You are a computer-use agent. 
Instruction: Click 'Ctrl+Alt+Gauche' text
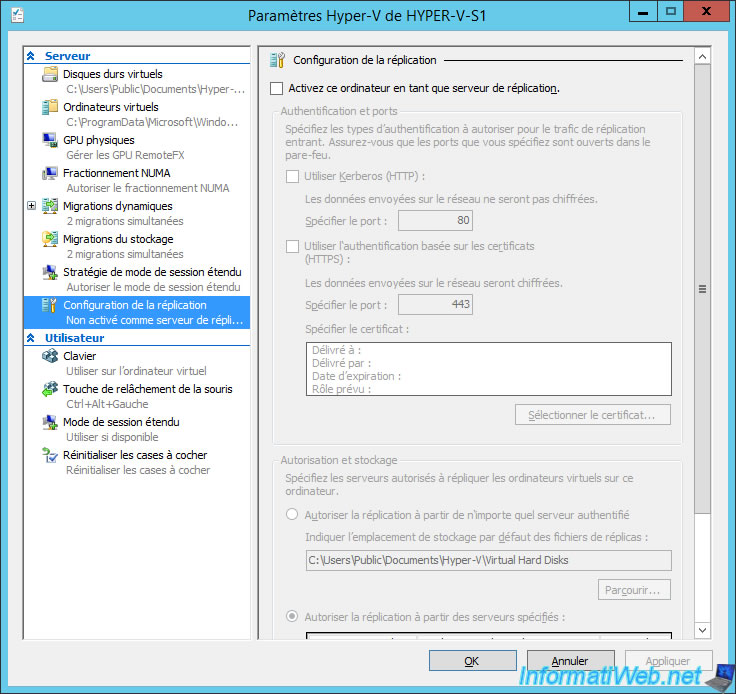pos(107,404)
